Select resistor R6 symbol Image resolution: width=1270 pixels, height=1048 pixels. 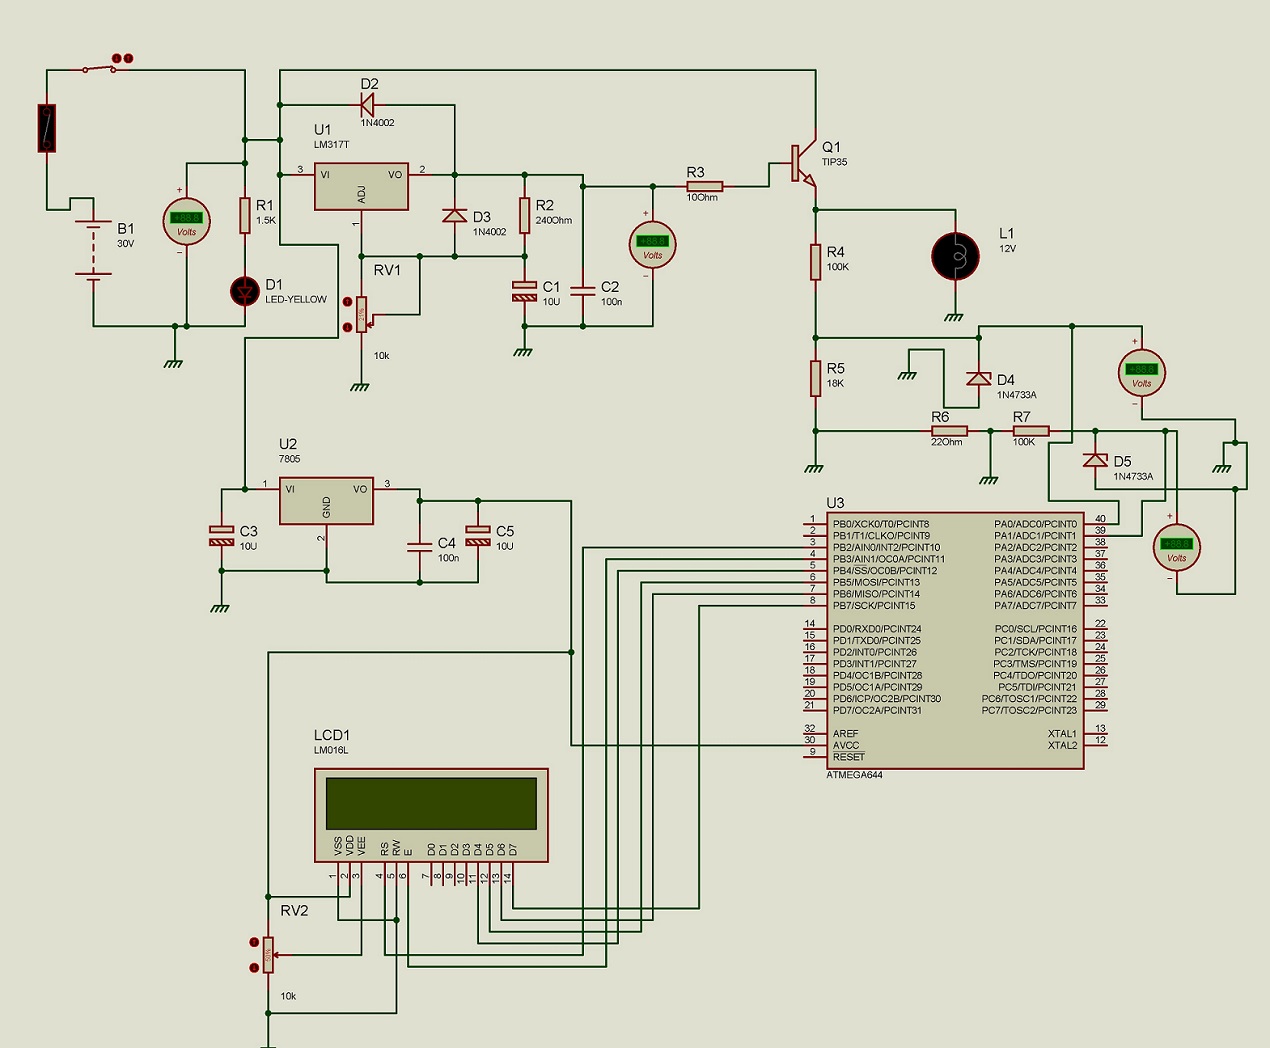pyautogui.click(x=949, y=431)
